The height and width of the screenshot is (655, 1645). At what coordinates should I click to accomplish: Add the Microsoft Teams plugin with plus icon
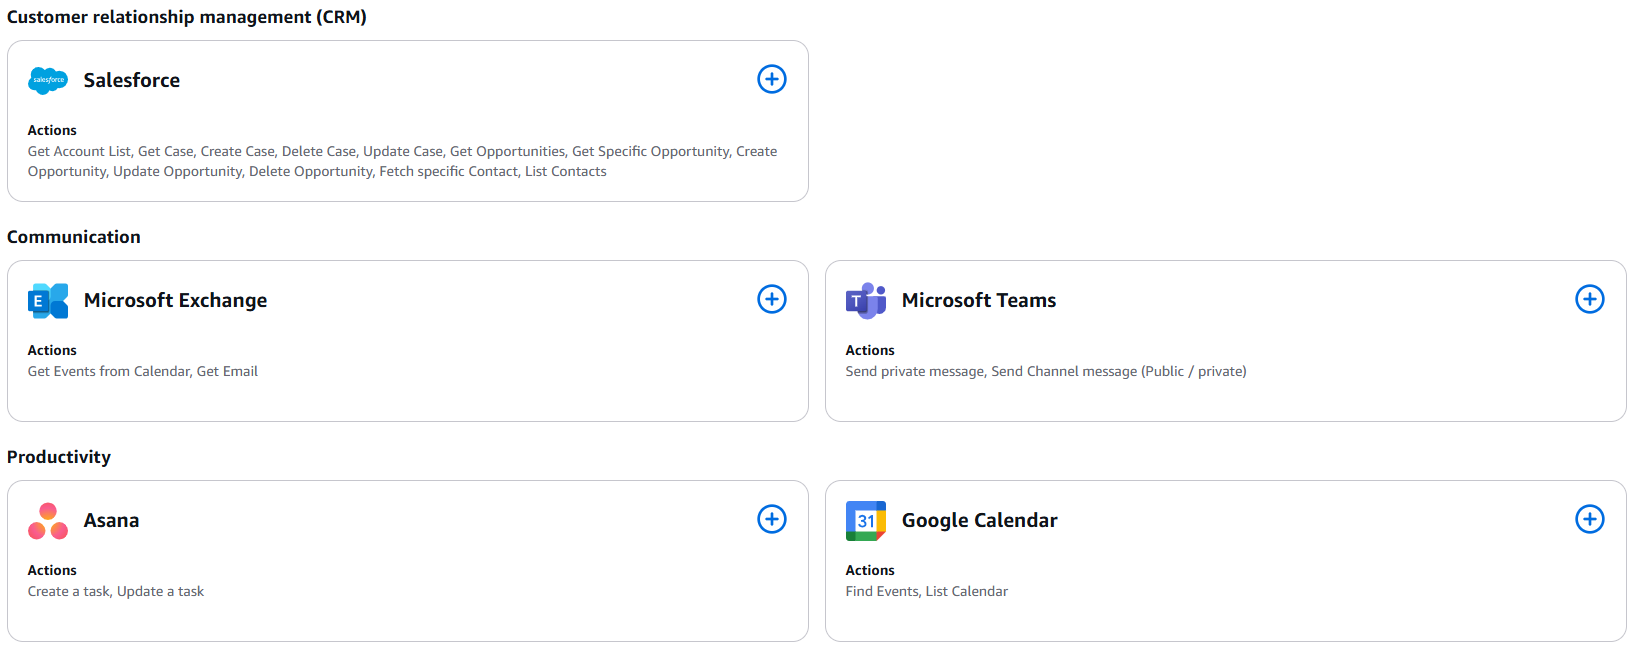1590,299
